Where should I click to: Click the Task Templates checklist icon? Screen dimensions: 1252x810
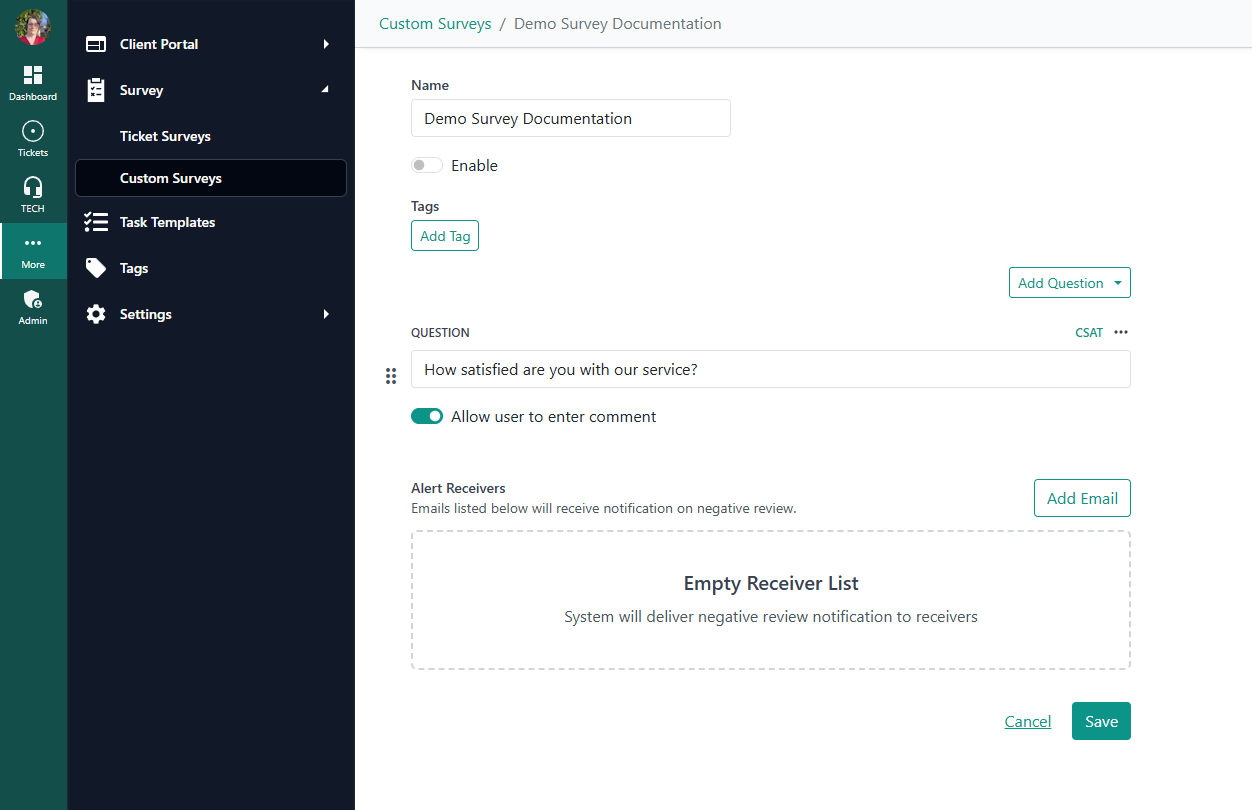click(96, 222)
